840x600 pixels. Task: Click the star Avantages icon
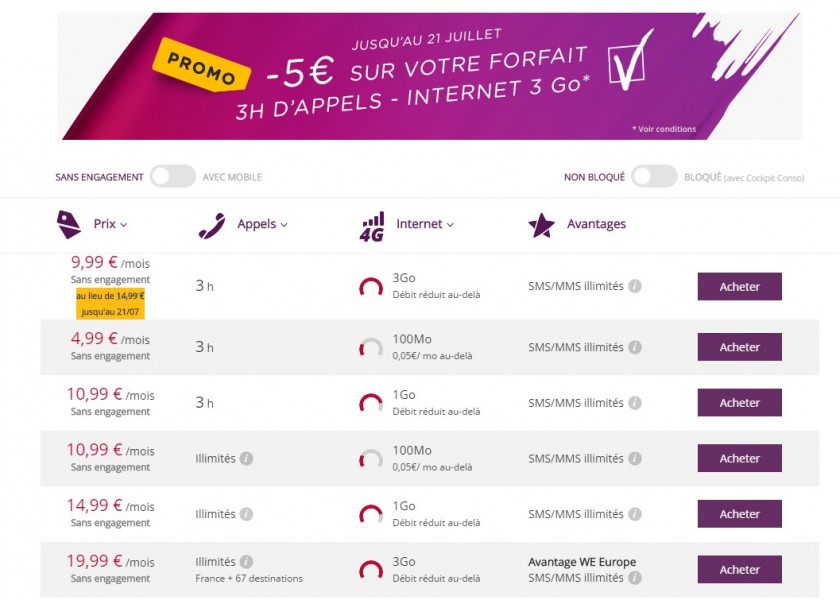pyautogui.click(x=541, y=225)
